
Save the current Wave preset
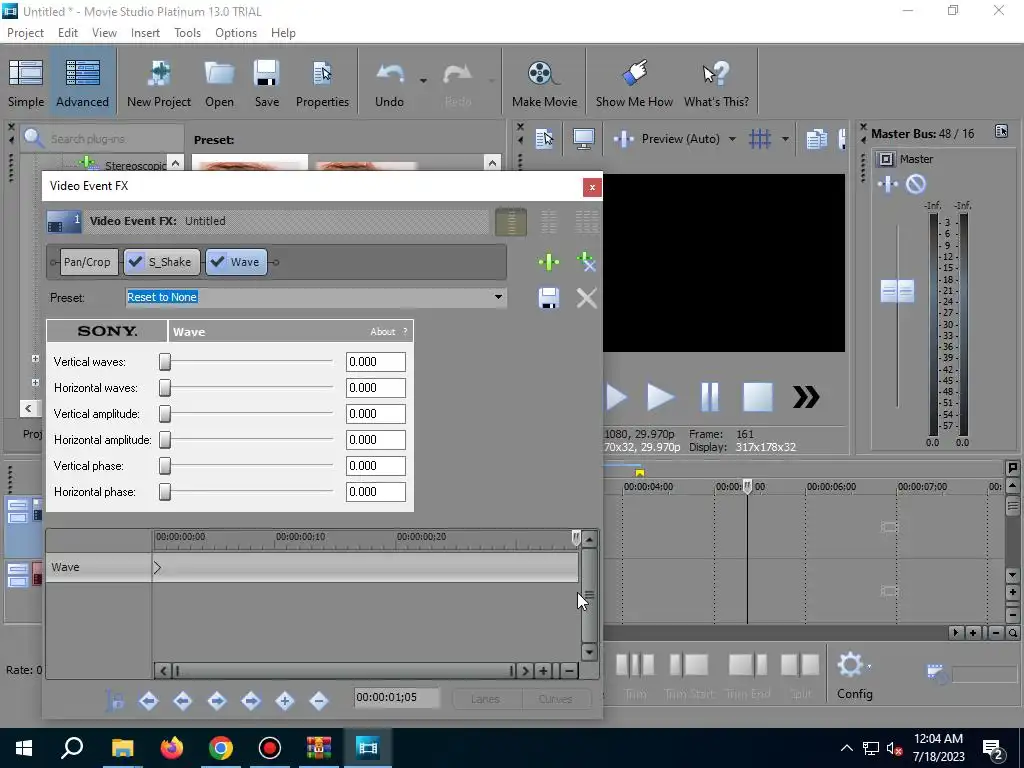(x=549, y=298)
